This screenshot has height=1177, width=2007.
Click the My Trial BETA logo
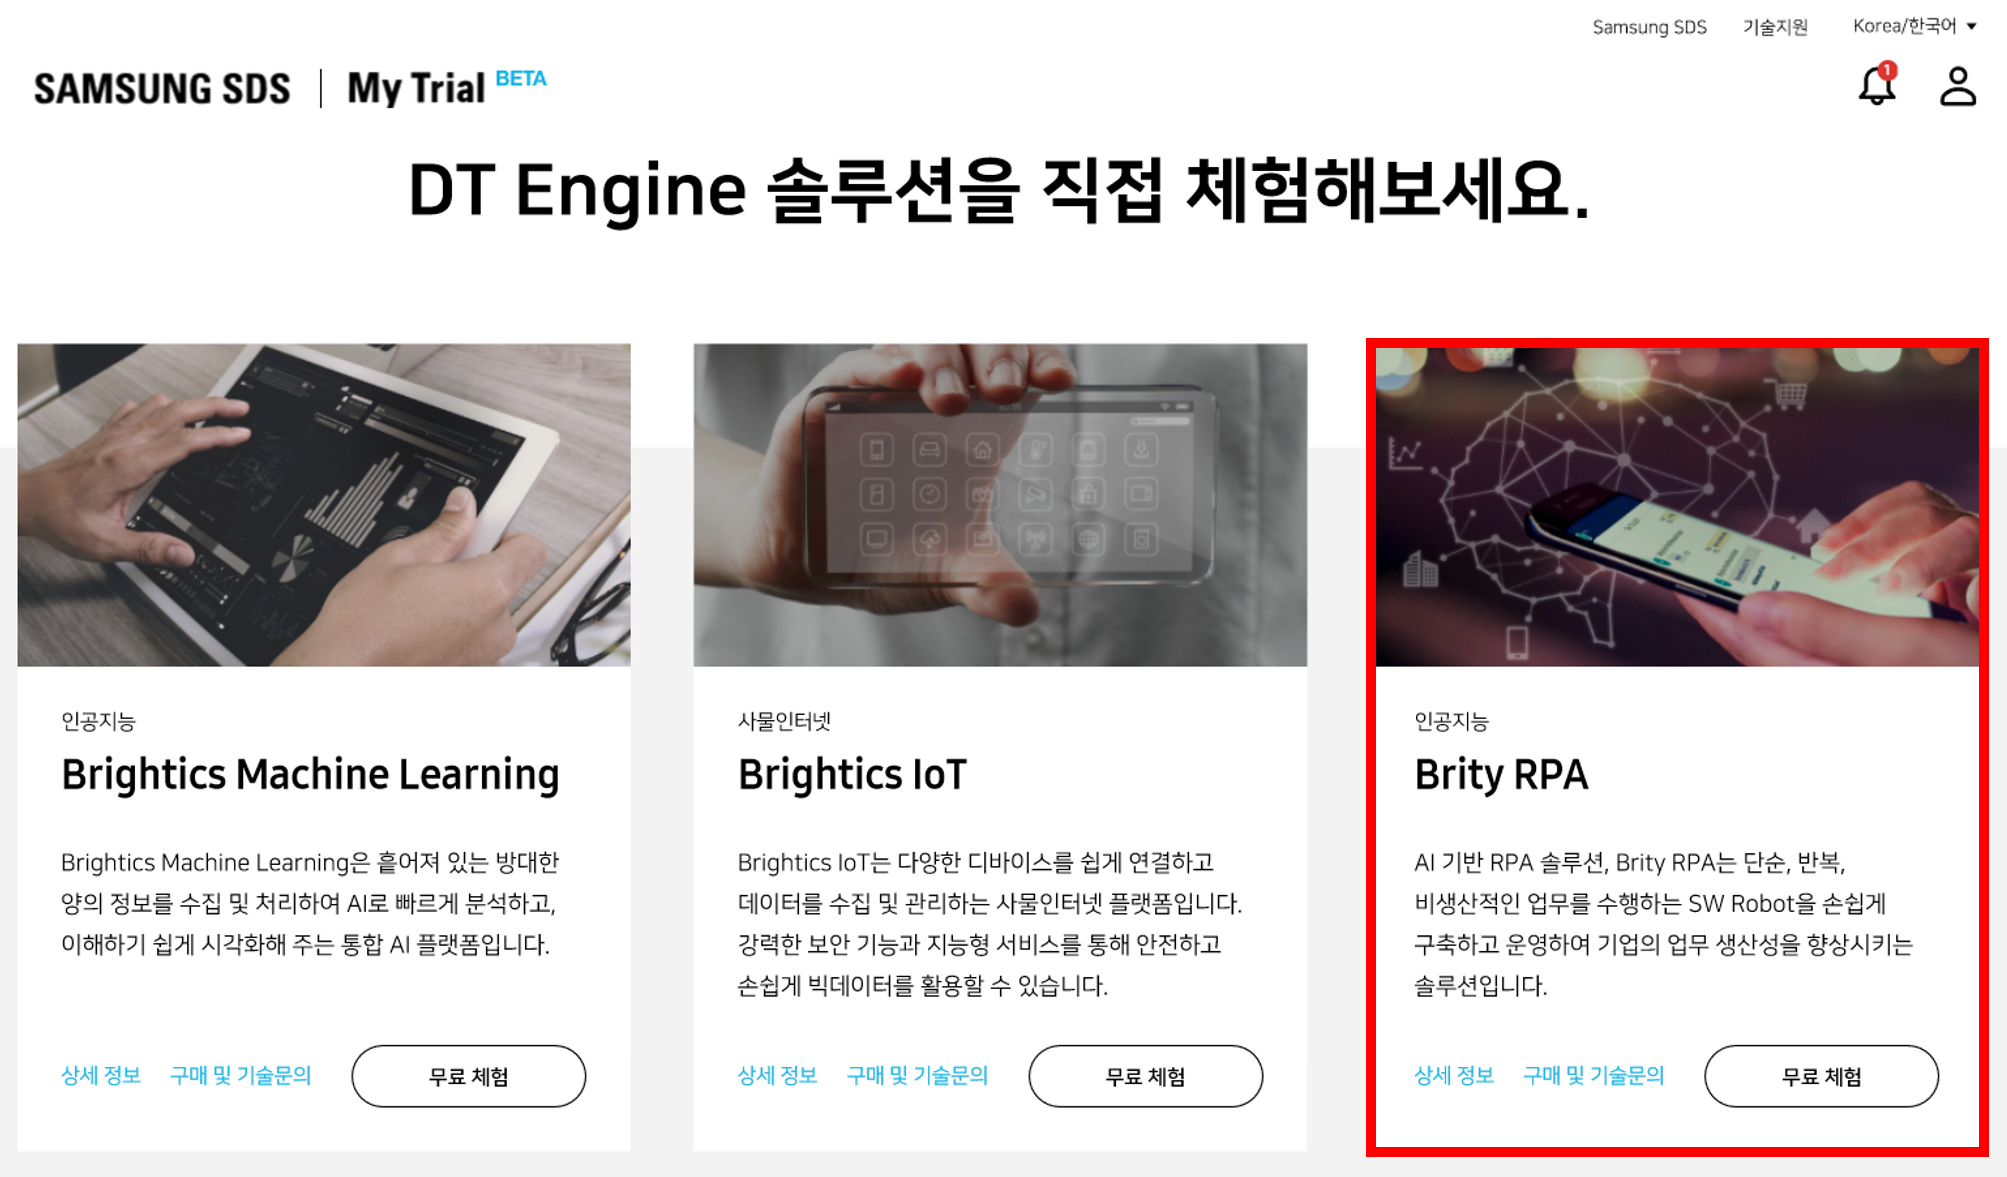[x=446, y=87]
